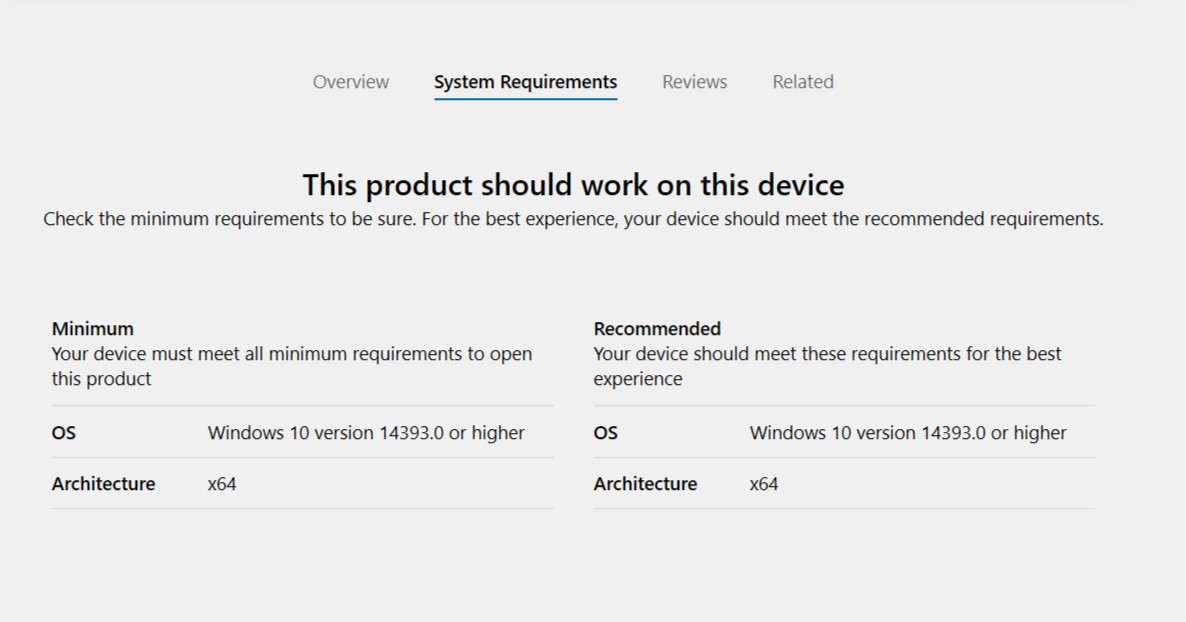Viewport: 1186px width, 622px height.
Task: Click 'Your device must meet all minimum requirements' text
Action: [x=292, y=366]
